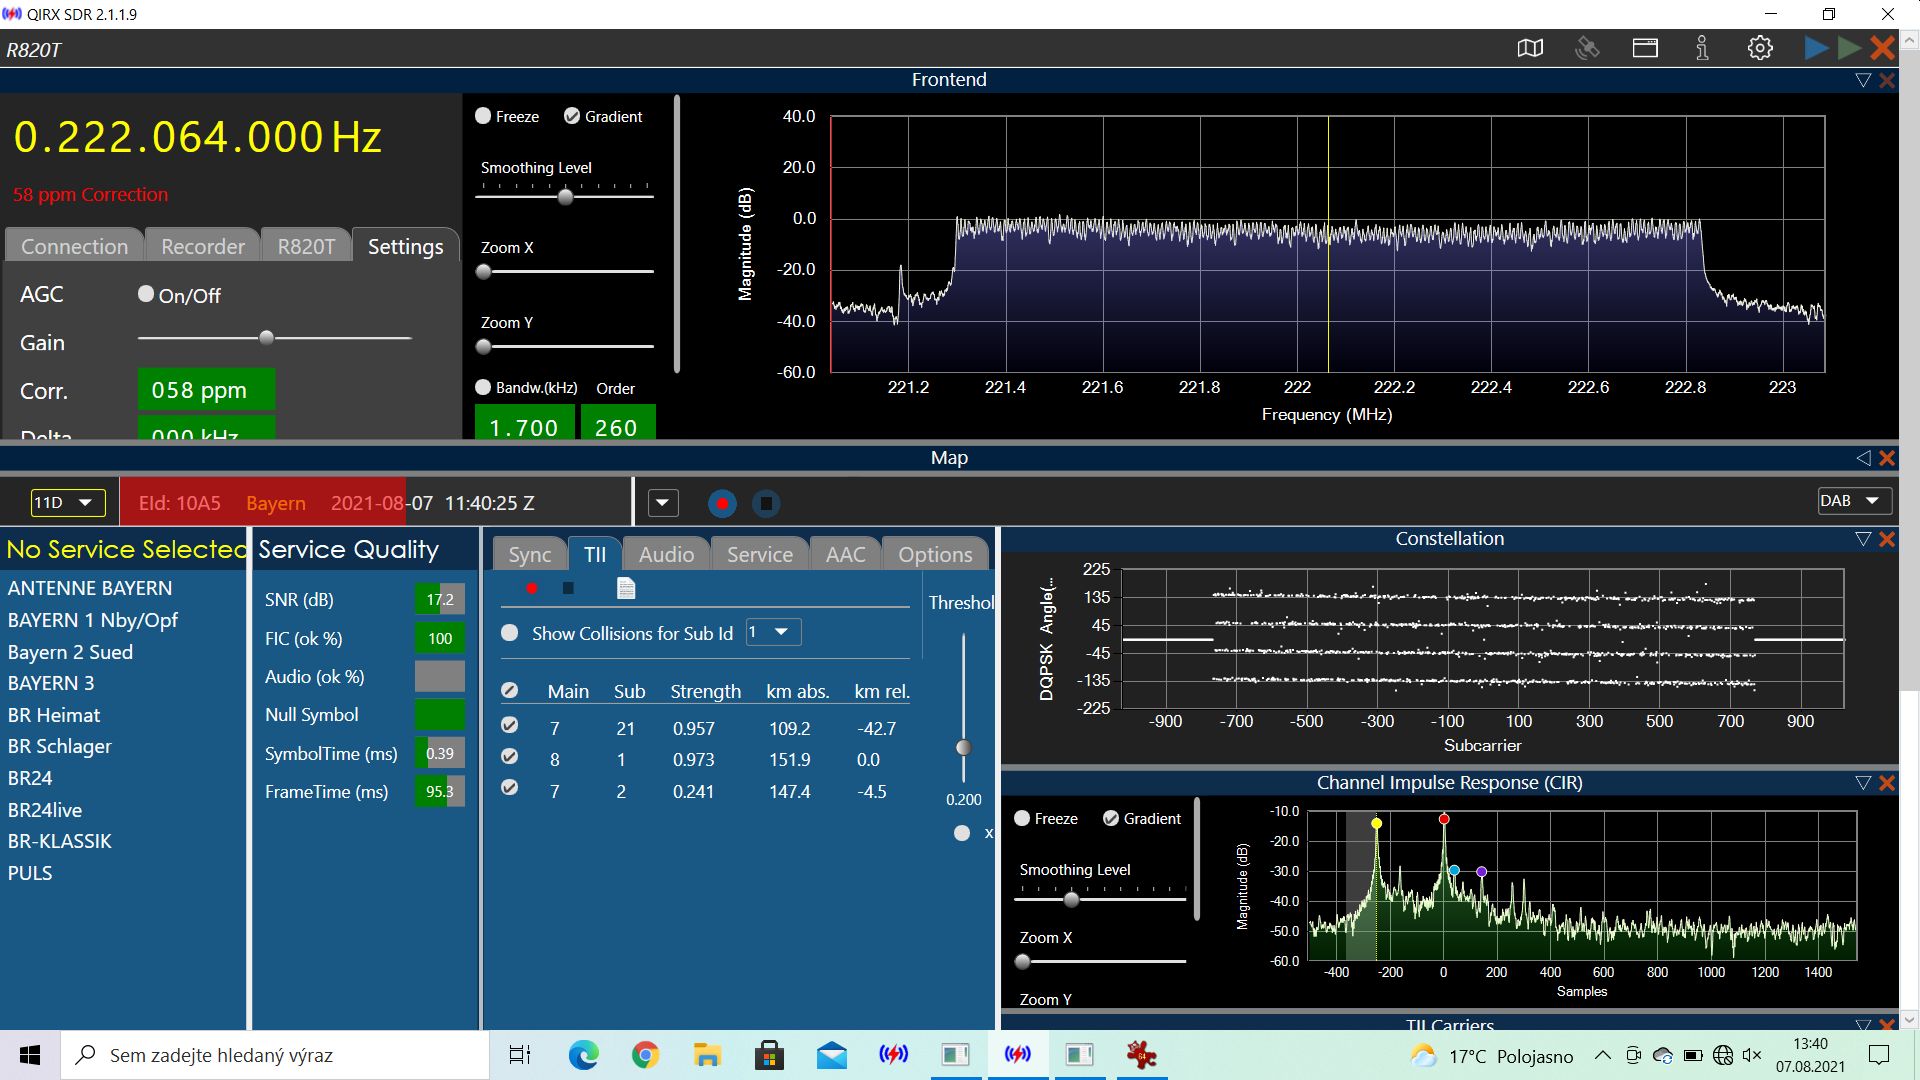Screen dimensions: 1920x1080
Task: Open dropdown arrow next to record button
Action: tap(663, 503)
